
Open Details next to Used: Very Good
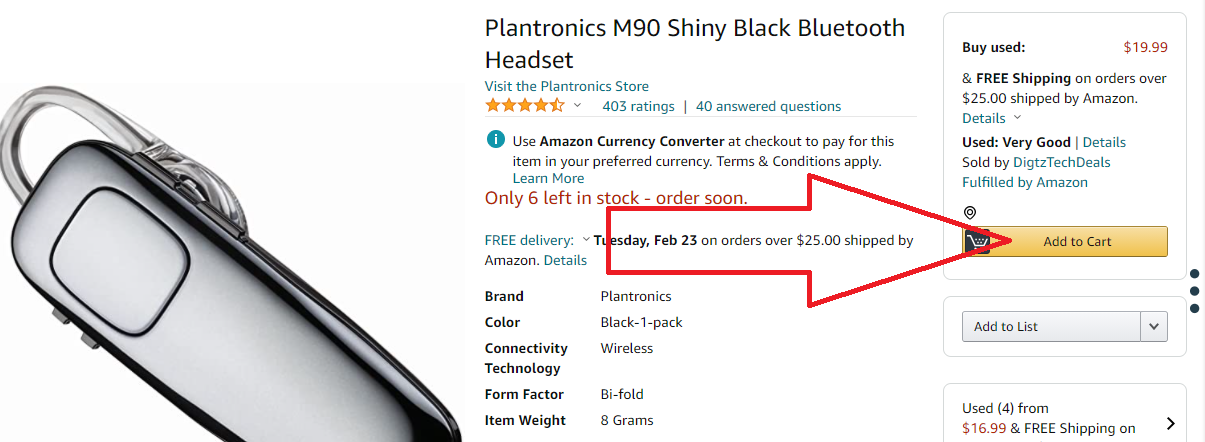coord(1104,142)
